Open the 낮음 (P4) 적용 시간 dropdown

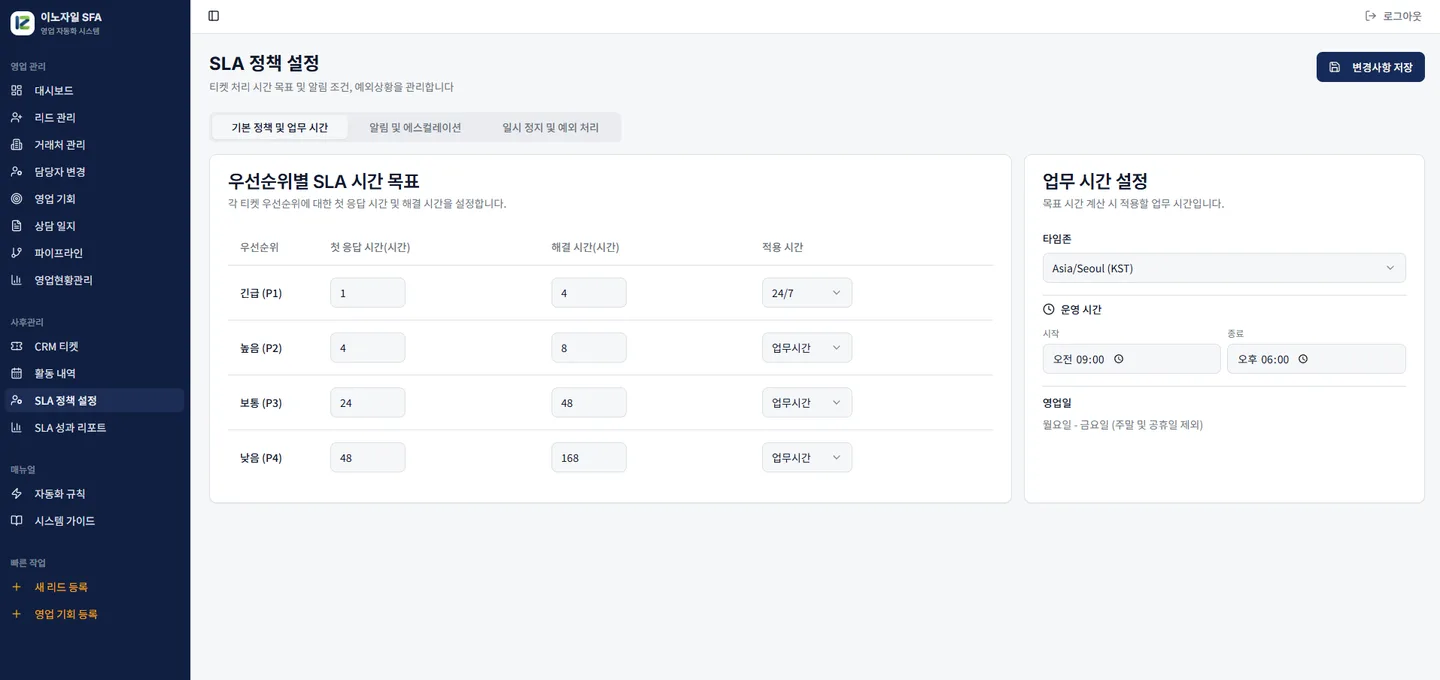(807, 458)
